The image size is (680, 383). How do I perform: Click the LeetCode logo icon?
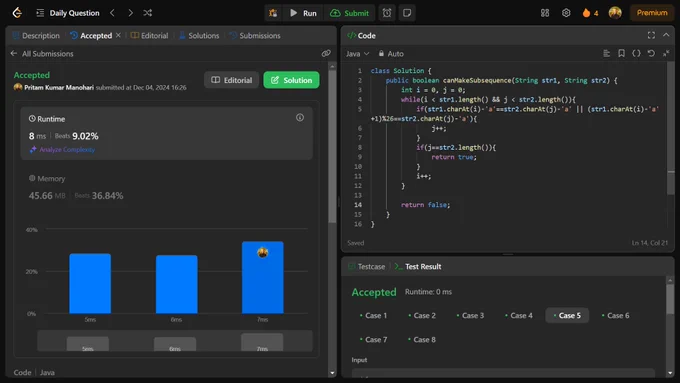pos(17,13)
